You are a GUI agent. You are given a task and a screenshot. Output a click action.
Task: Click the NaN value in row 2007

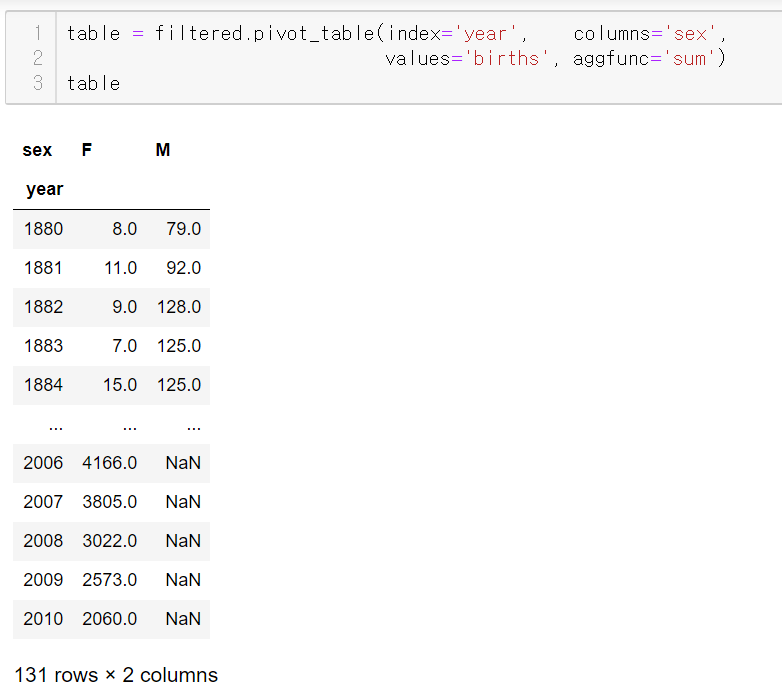click(183, 502)
